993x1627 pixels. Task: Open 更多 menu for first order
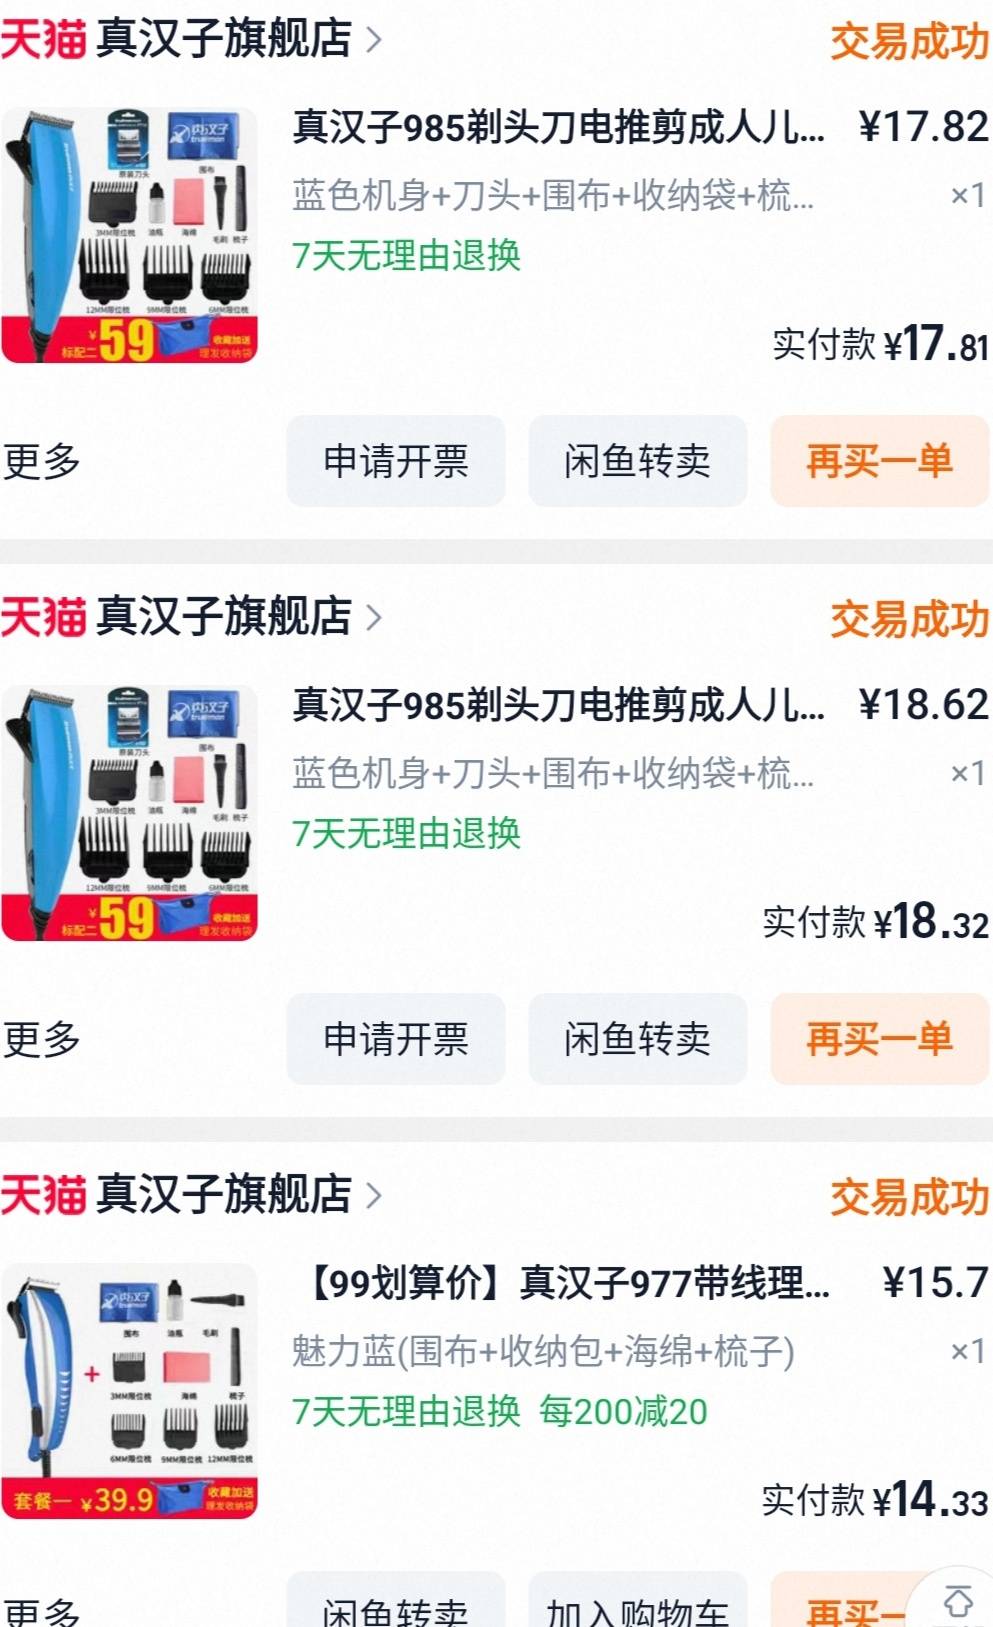[41, 461]
